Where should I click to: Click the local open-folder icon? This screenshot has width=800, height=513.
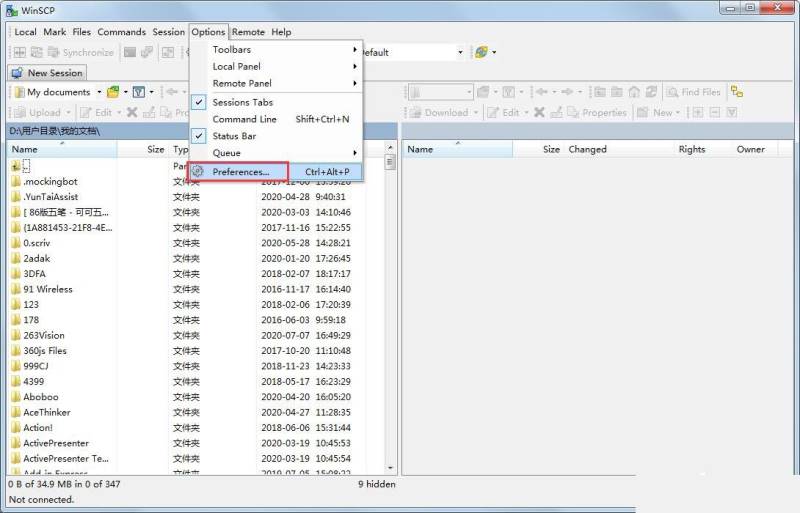pyautogui.click(x=115, y=92)
